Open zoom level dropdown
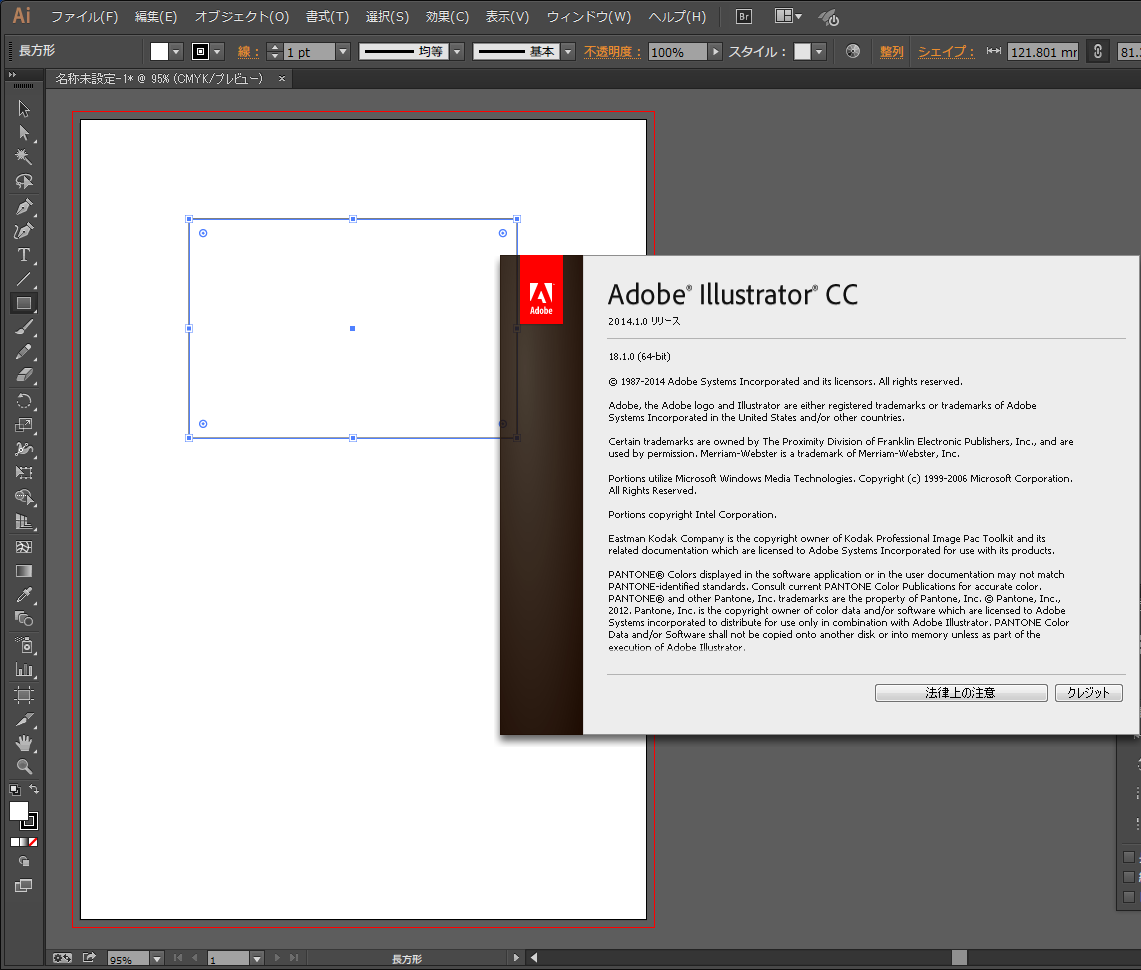 click(x=156, y=959)
